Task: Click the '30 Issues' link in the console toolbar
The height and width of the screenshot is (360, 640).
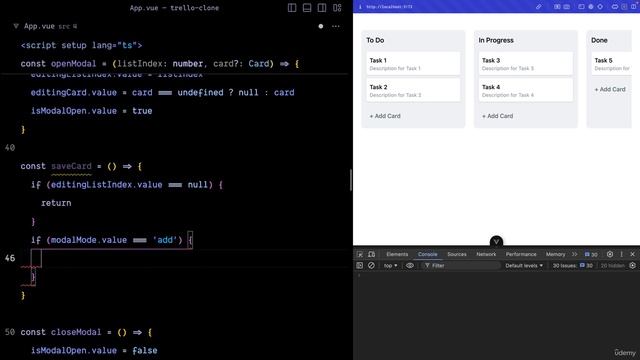Action: [x=572, y=265]
